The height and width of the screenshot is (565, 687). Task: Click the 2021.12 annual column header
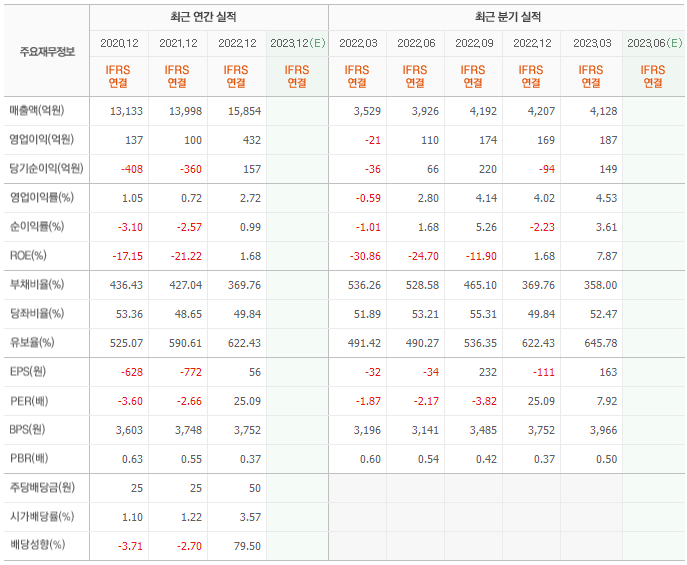point(178,43)
